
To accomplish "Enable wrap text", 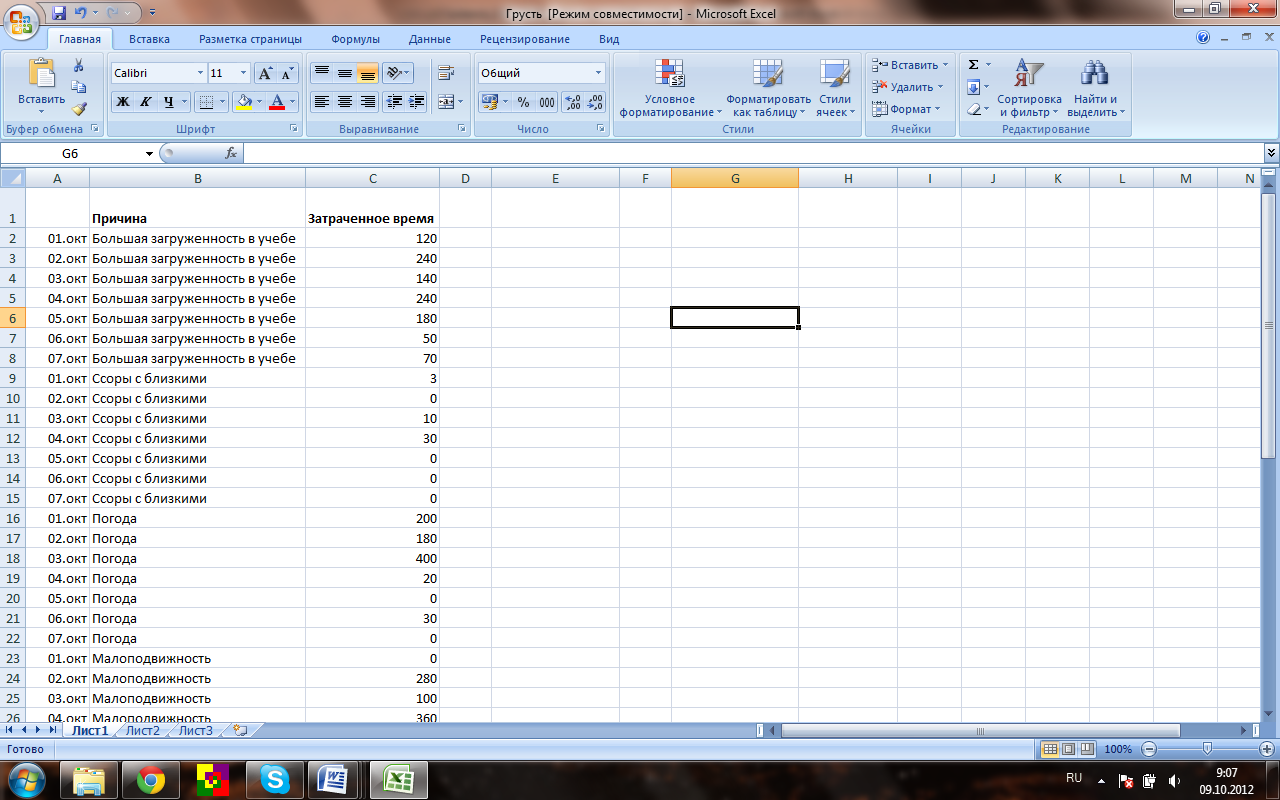I will (446, 73).
